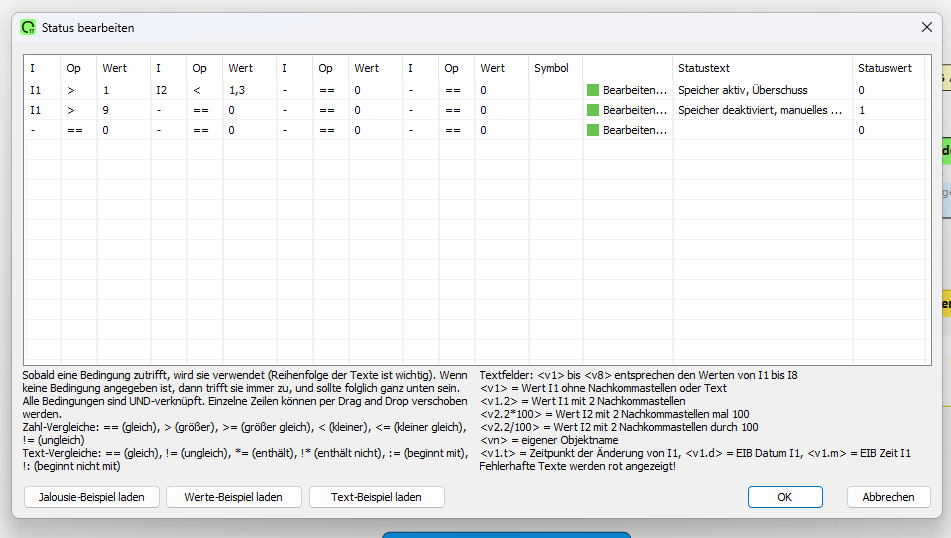Open color swatch for Speicher deaktiviert row
951x538 pixels.
[593, 110]
